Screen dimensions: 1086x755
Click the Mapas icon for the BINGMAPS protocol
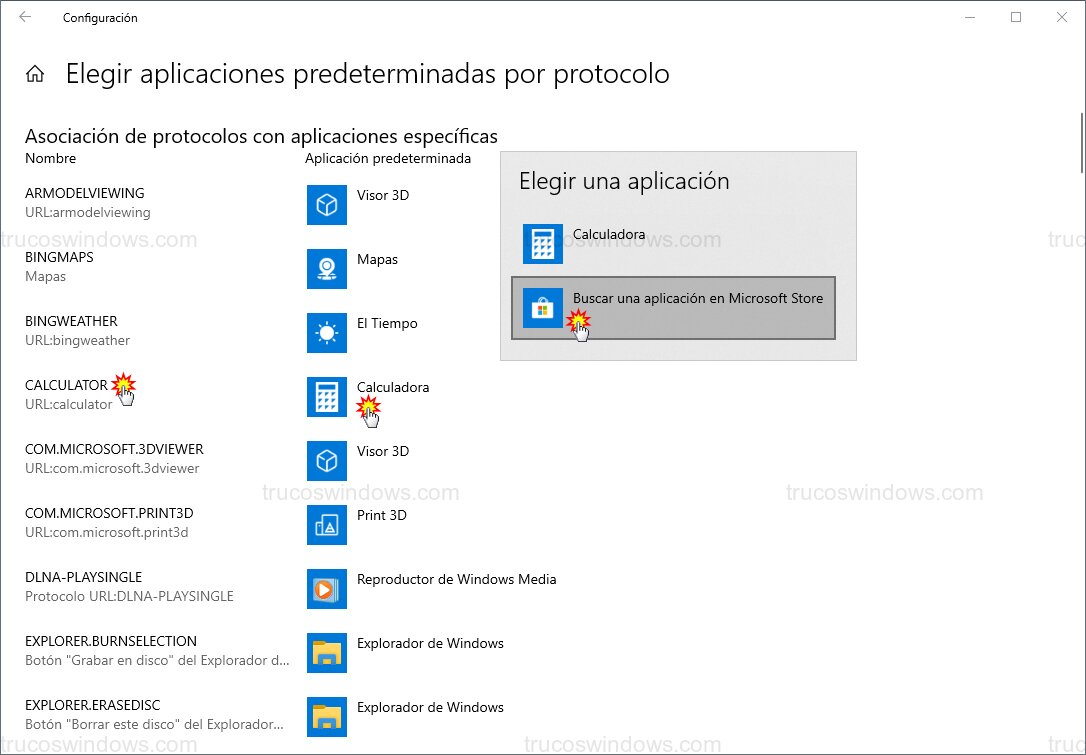coord(327,269)
